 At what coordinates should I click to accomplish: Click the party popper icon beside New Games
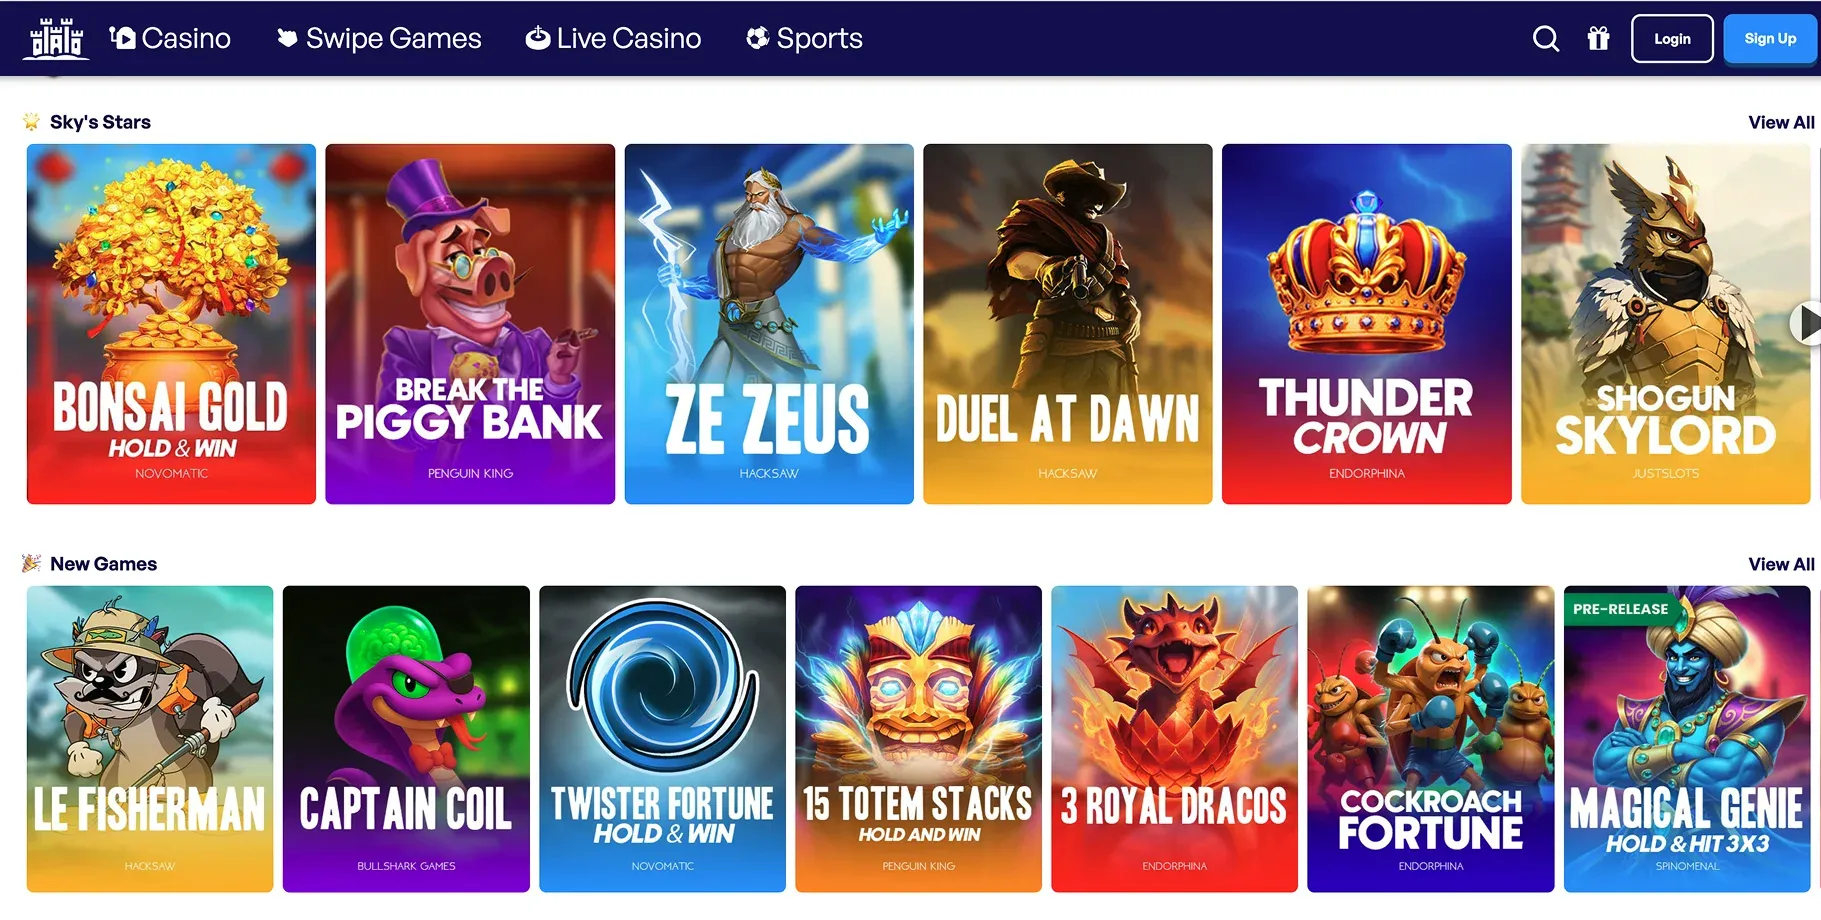[32, 564]
